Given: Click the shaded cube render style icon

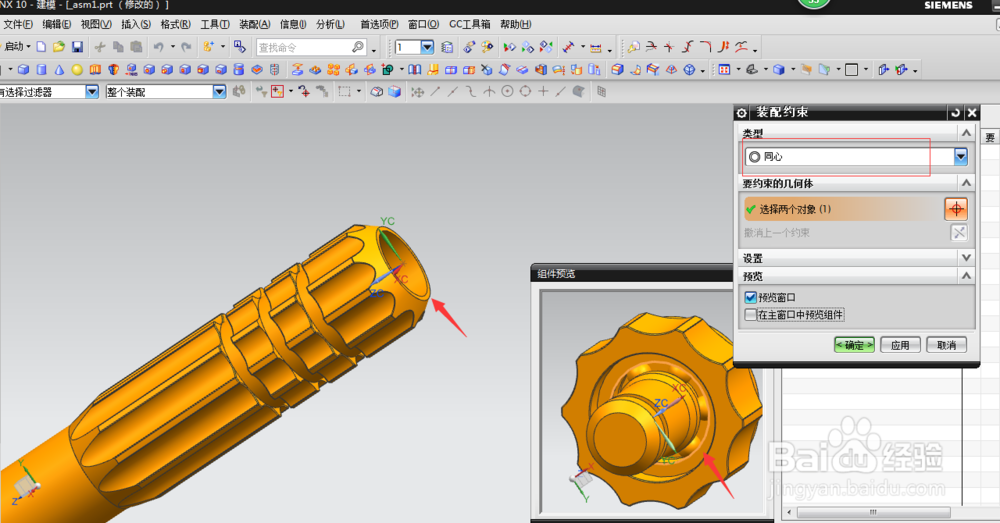Looking at the screenshot, I should pos(779,70).
